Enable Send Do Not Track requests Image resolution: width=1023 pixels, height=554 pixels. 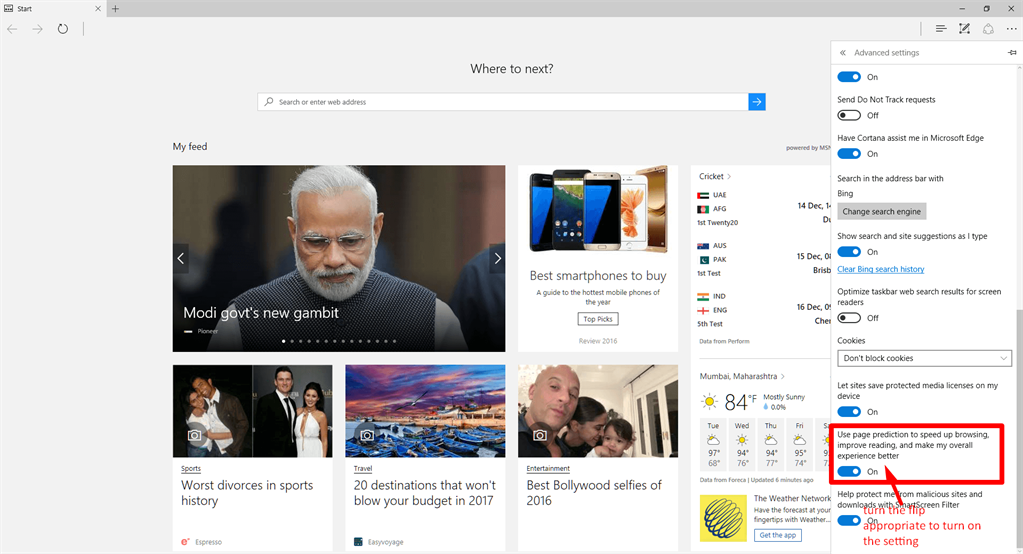click(849, 115)
